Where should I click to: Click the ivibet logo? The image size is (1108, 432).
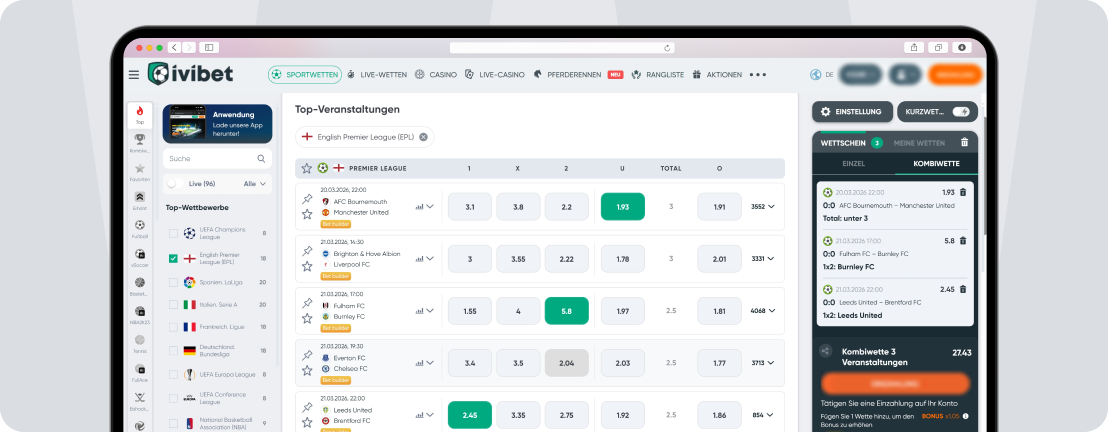[x=190, y=74]
